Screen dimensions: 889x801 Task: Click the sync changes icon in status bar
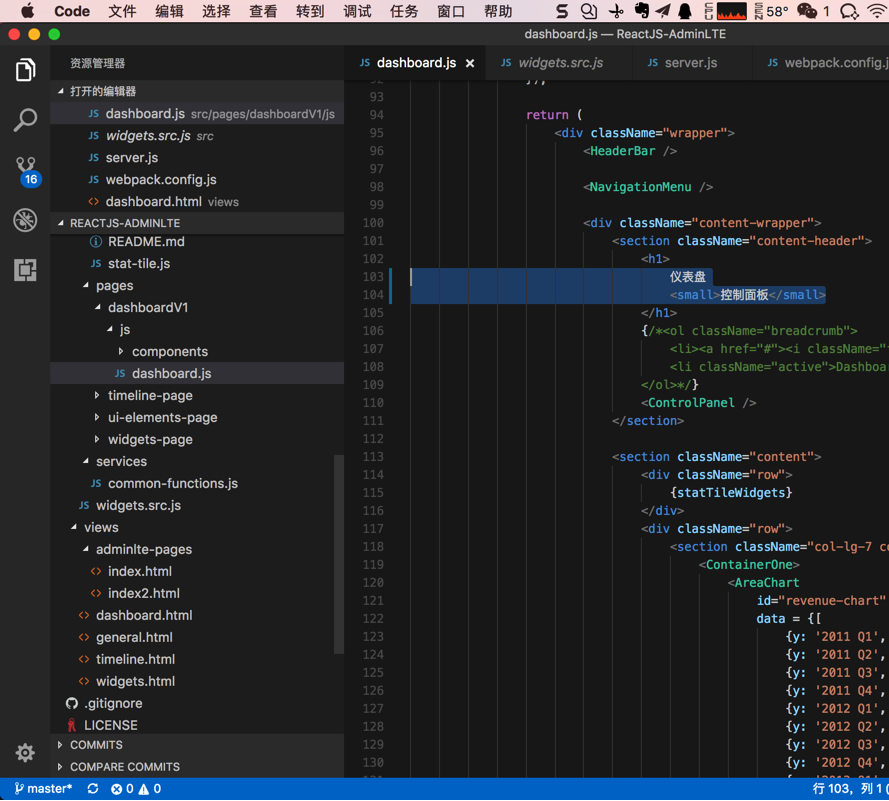(93, 789)
